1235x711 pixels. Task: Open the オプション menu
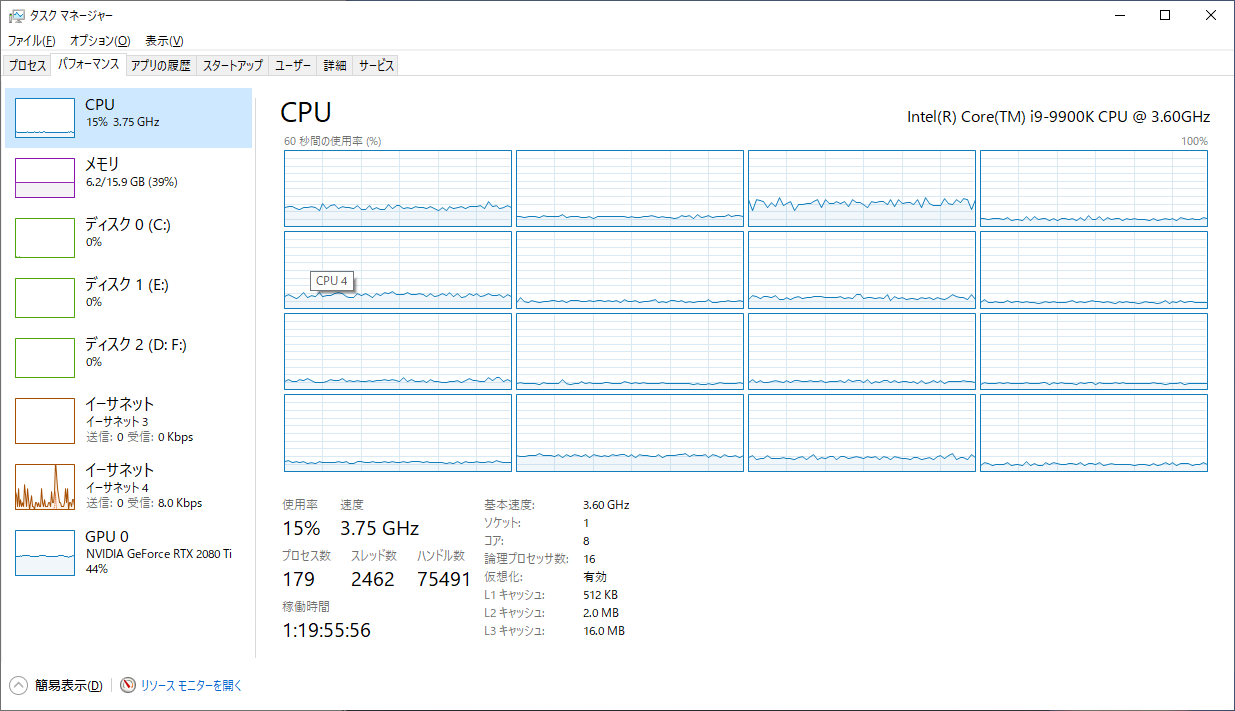tap(99, 41)
